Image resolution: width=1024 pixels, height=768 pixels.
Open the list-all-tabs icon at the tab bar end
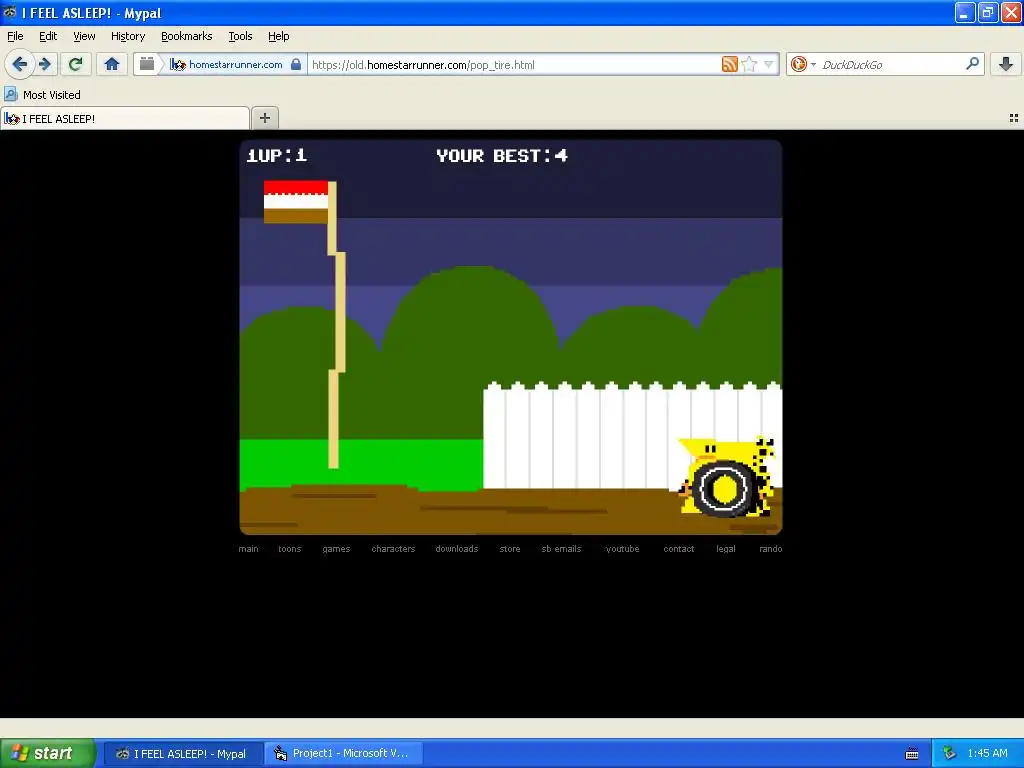coord(1014,118)
